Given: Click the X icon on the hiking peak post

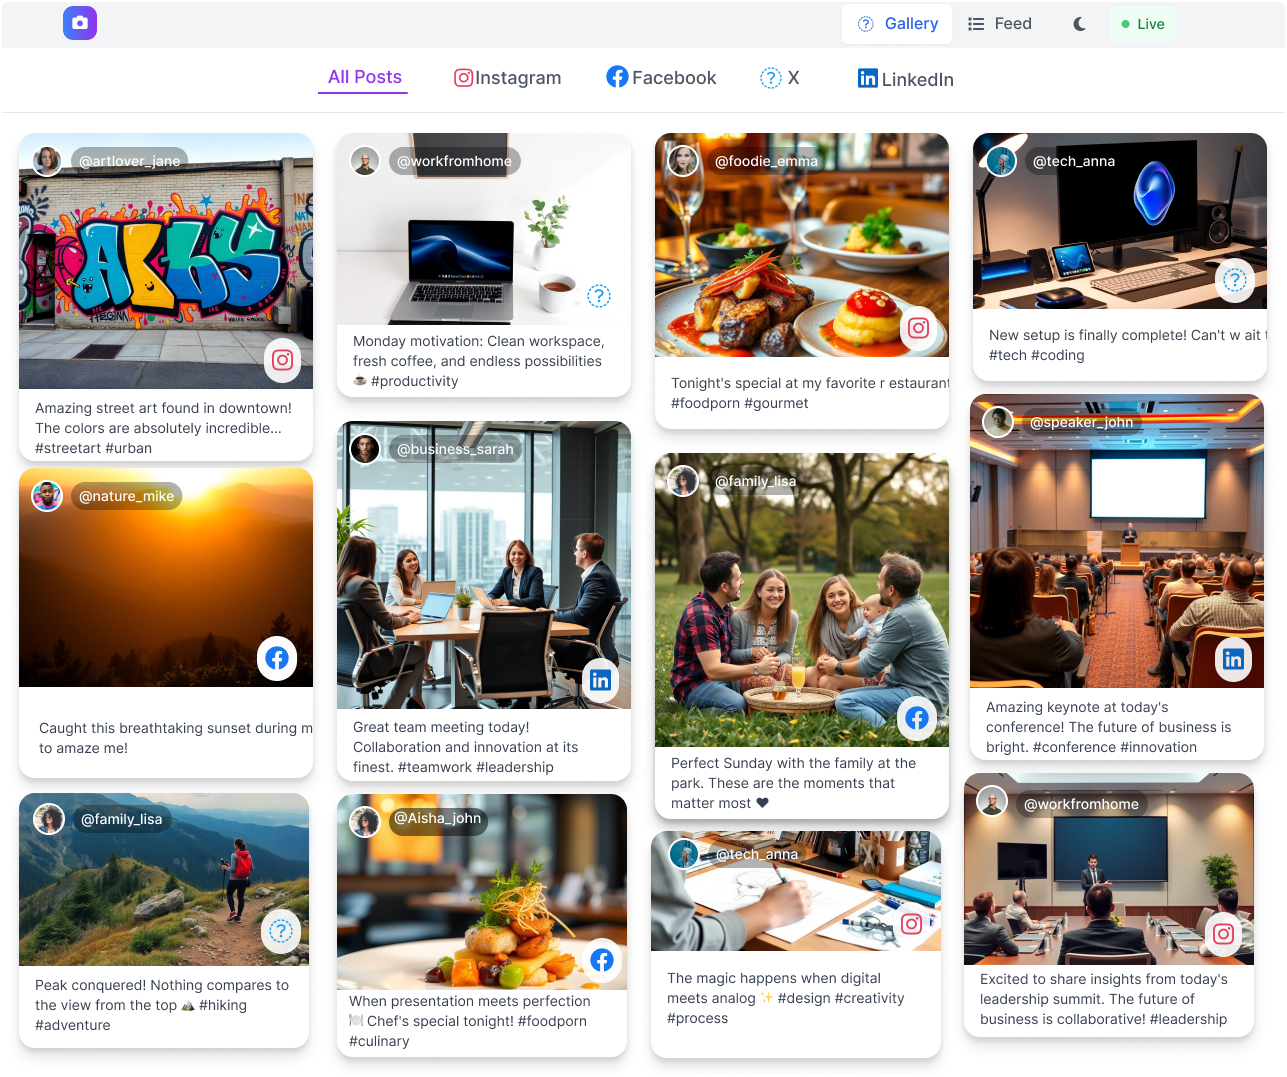Looking at the screenshot, I should click(x=281, y=931).
